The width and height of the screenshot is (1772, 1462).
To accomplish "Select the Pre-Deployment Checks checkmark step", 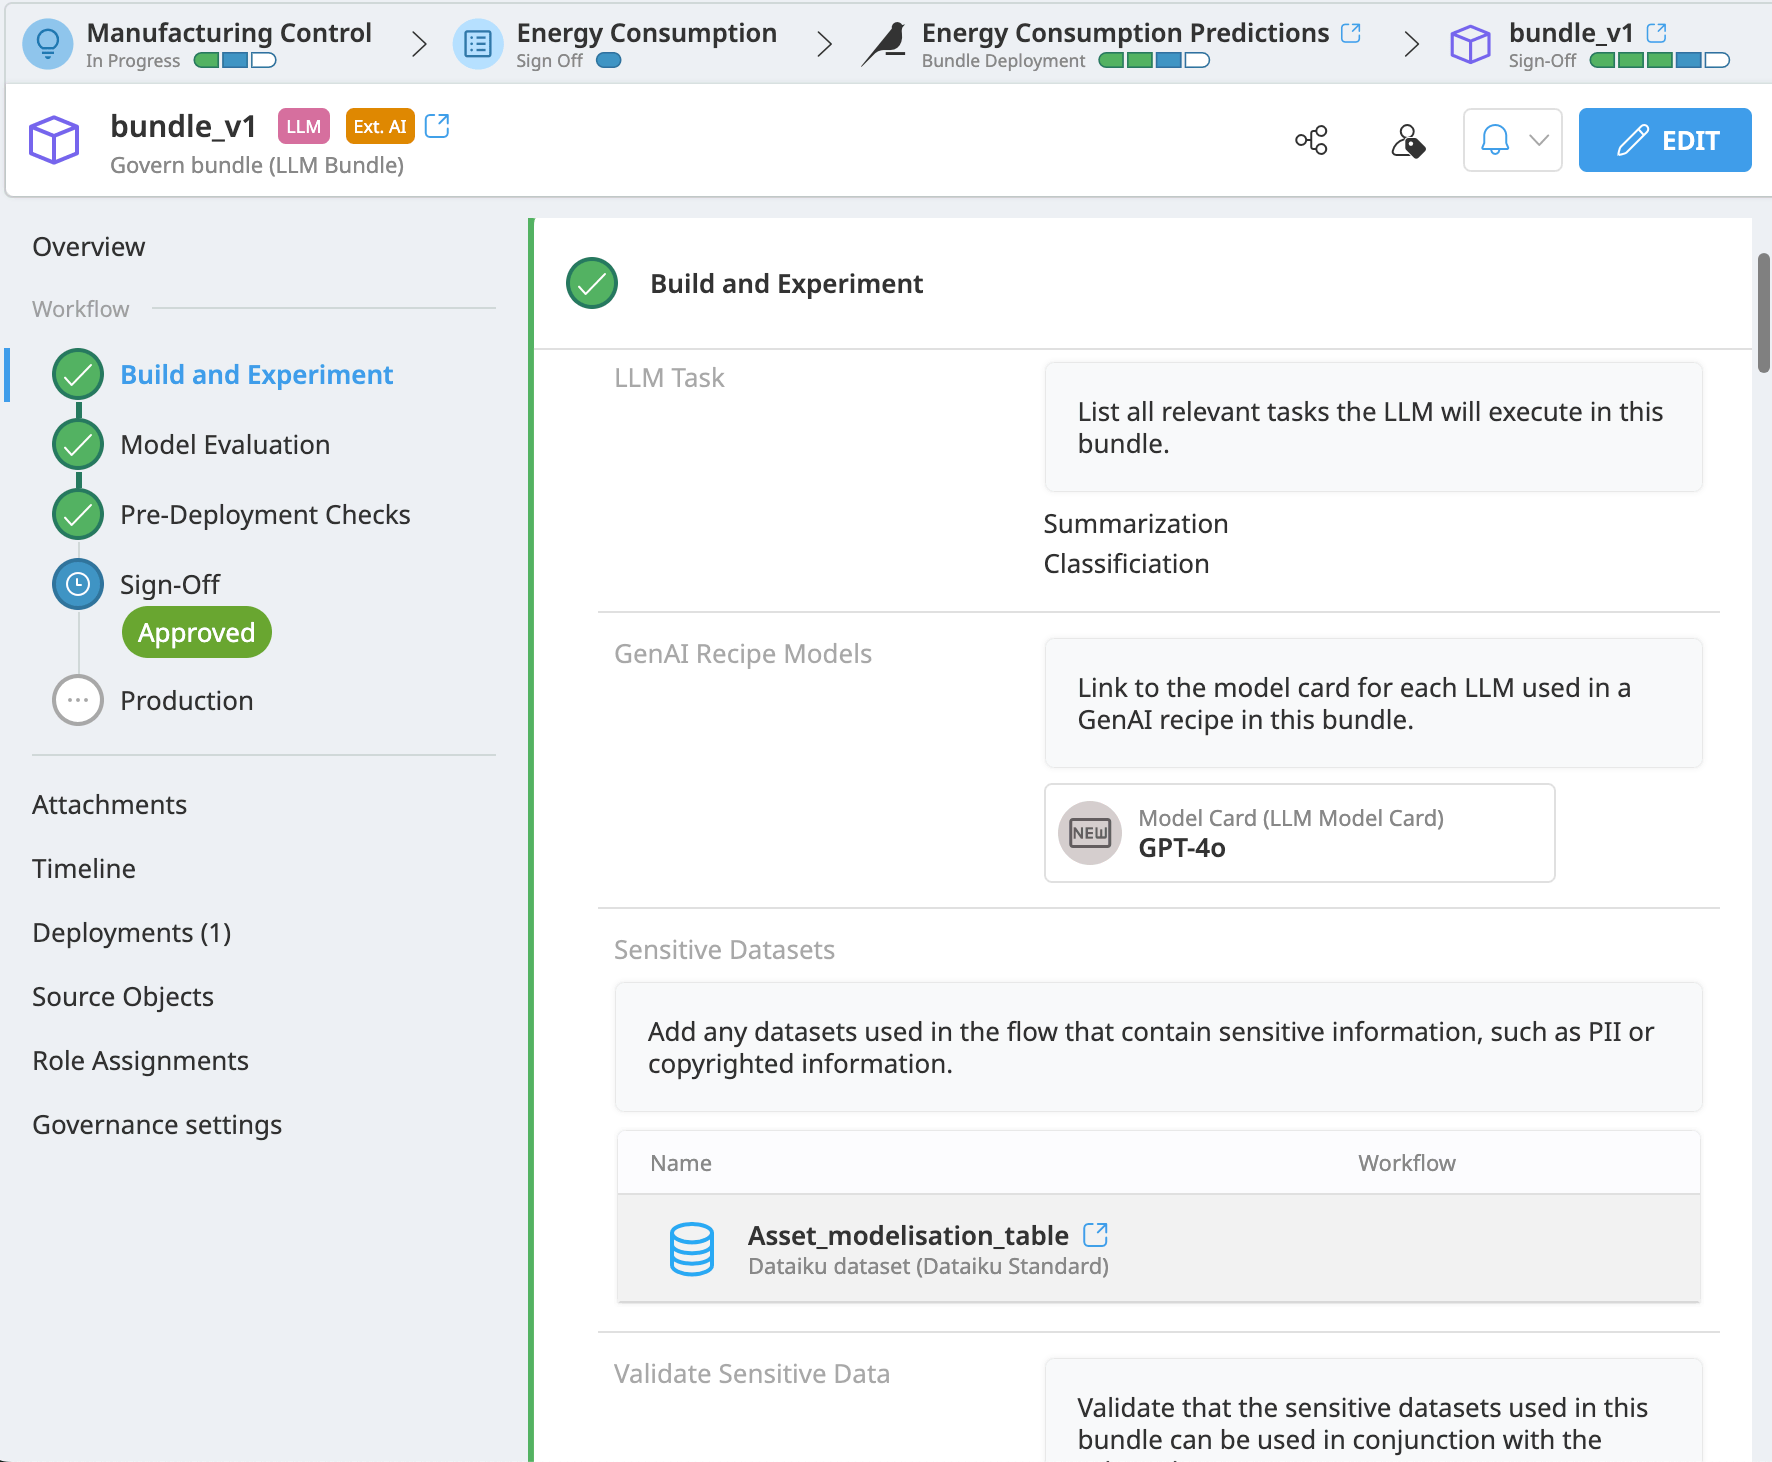I will point(78,515).
